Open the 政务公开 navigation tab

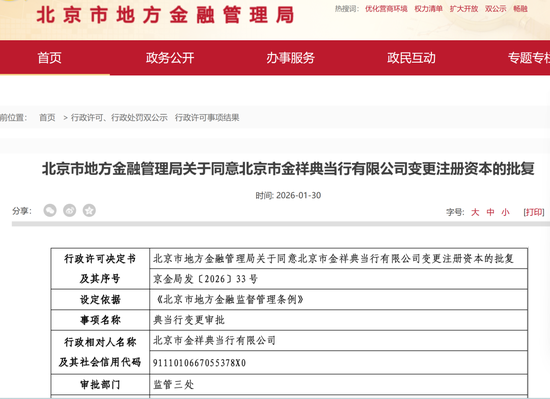pyautogui.click(x=170, y=58)
